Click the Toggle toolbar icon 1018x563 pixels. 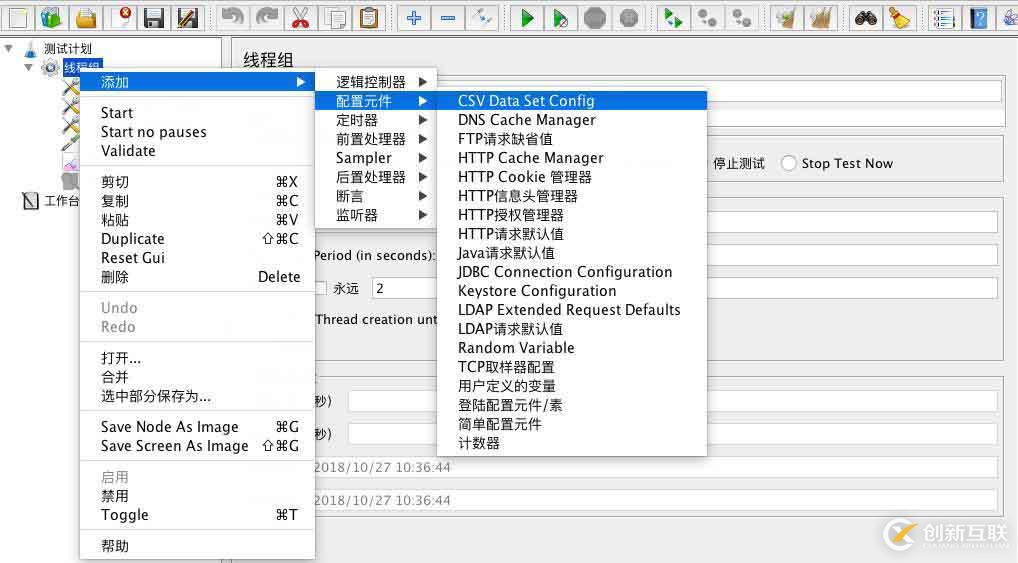482,18
